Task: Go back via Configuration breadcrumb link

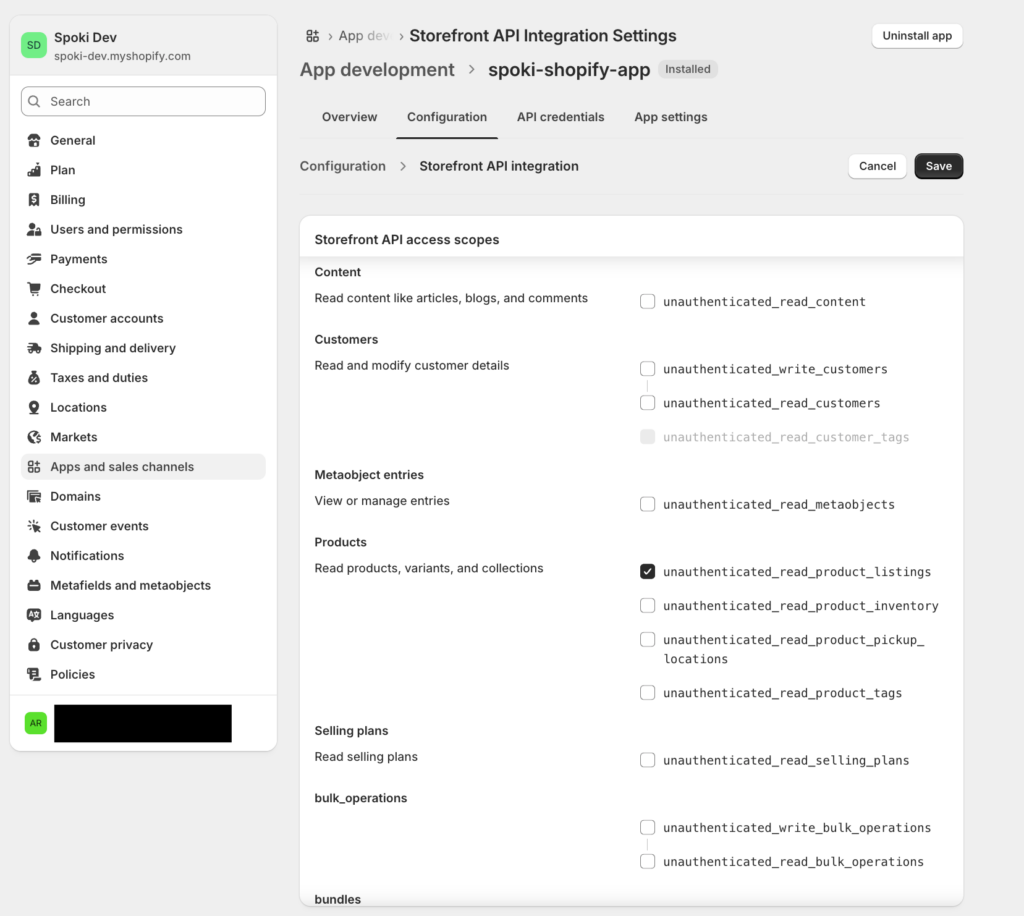Action: click(x=342, y=166)
